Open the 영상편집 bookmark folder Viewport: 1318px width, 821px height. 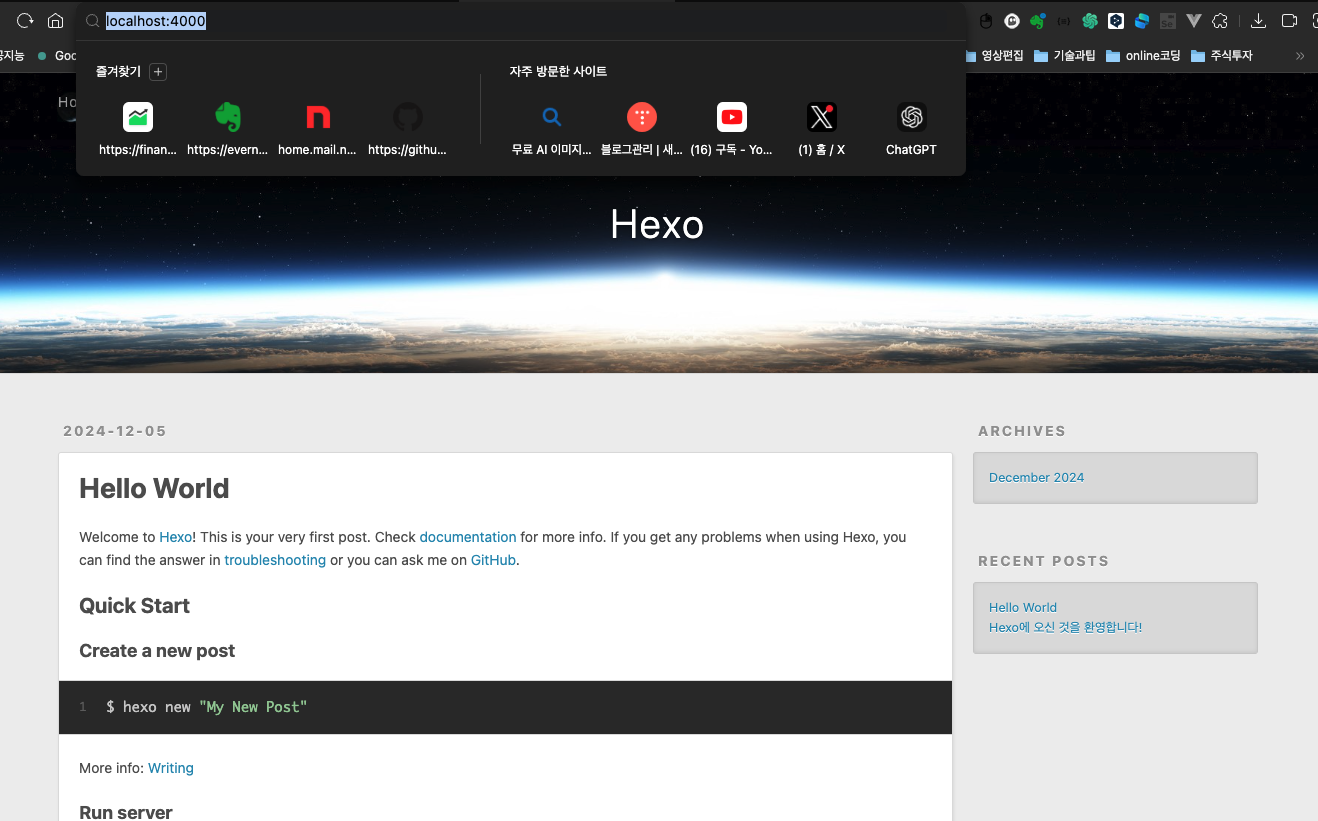click(x=994, y=56)
